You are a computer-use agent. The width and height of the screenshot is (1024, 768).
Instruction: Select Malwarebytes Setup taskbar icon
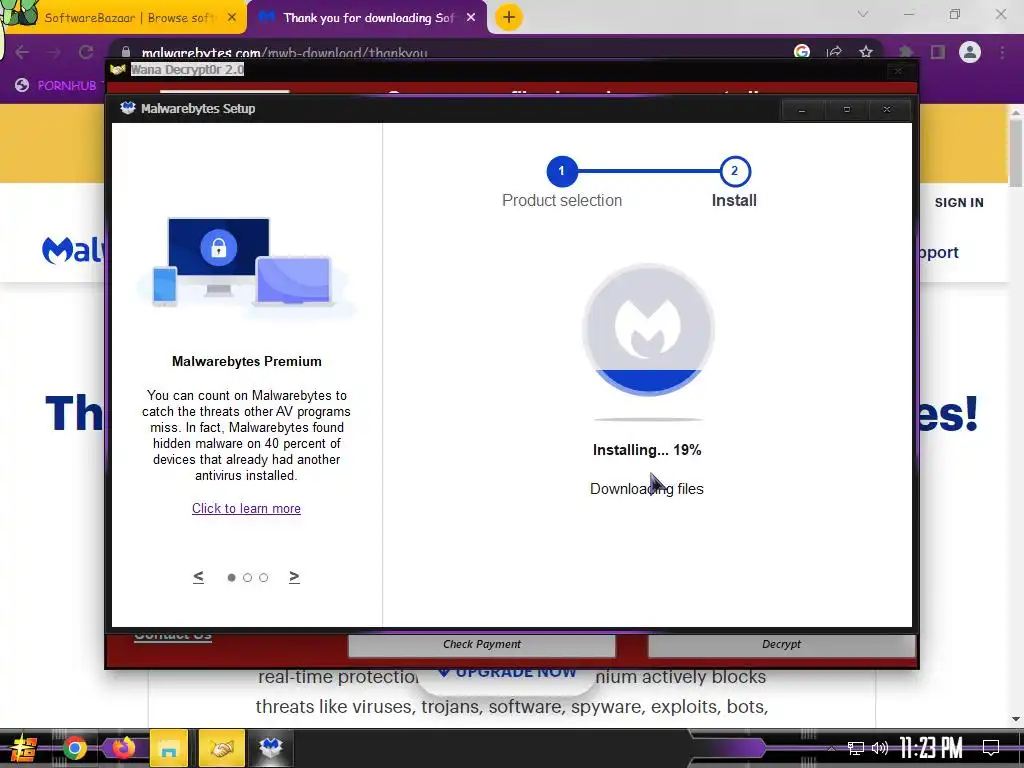tap(270, 748)
